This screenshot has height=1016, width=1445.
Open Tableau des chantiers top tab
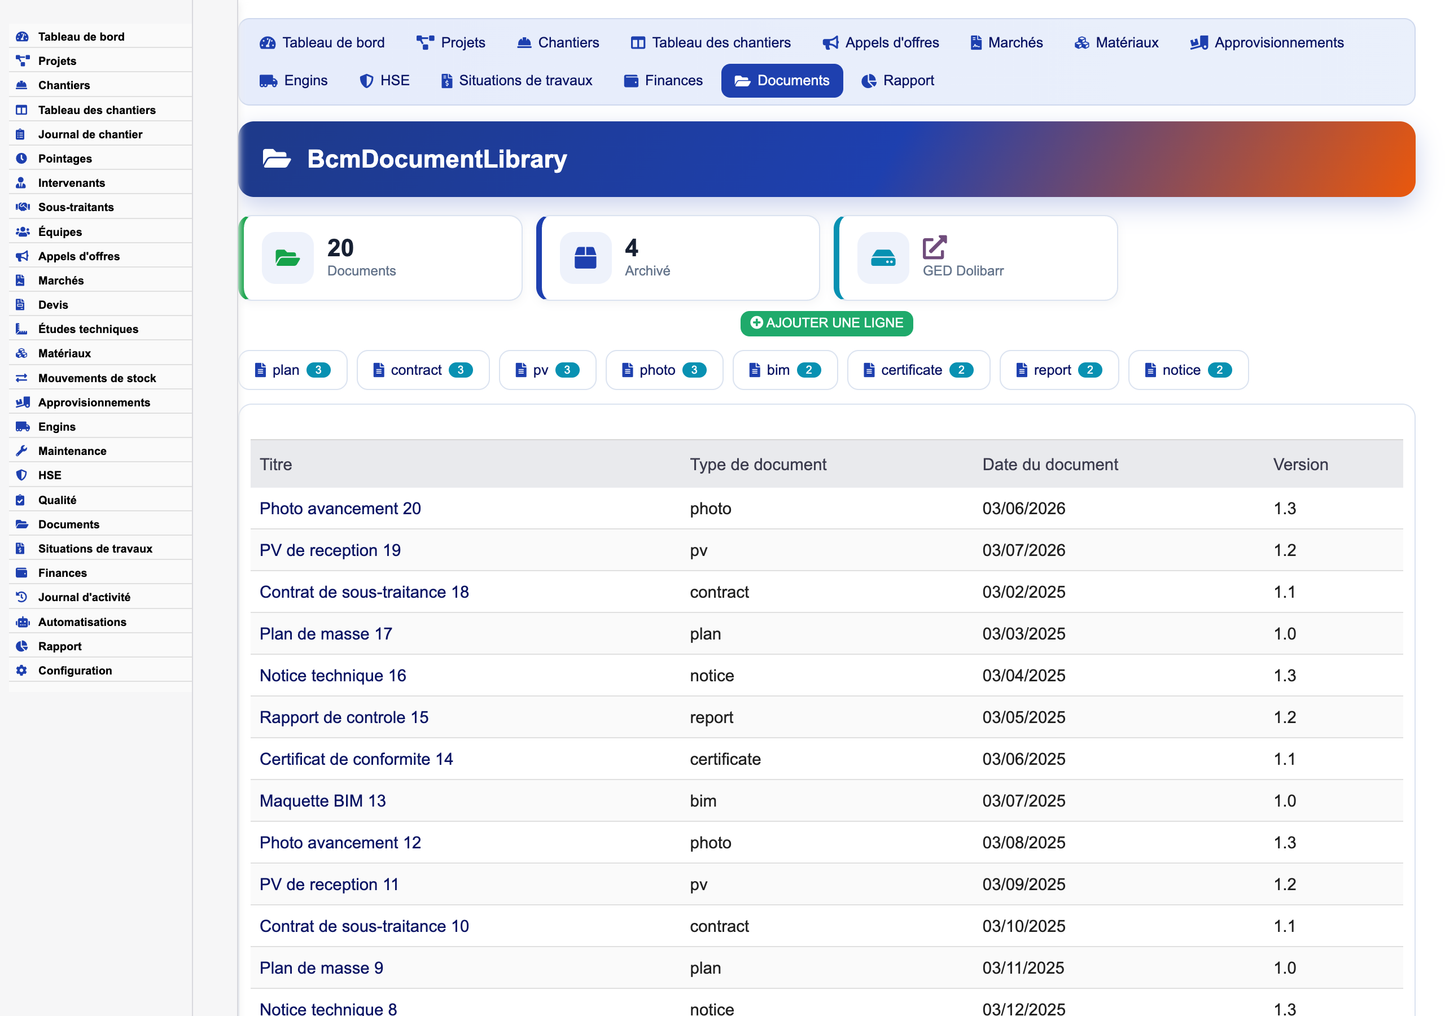tap(710, 43)
